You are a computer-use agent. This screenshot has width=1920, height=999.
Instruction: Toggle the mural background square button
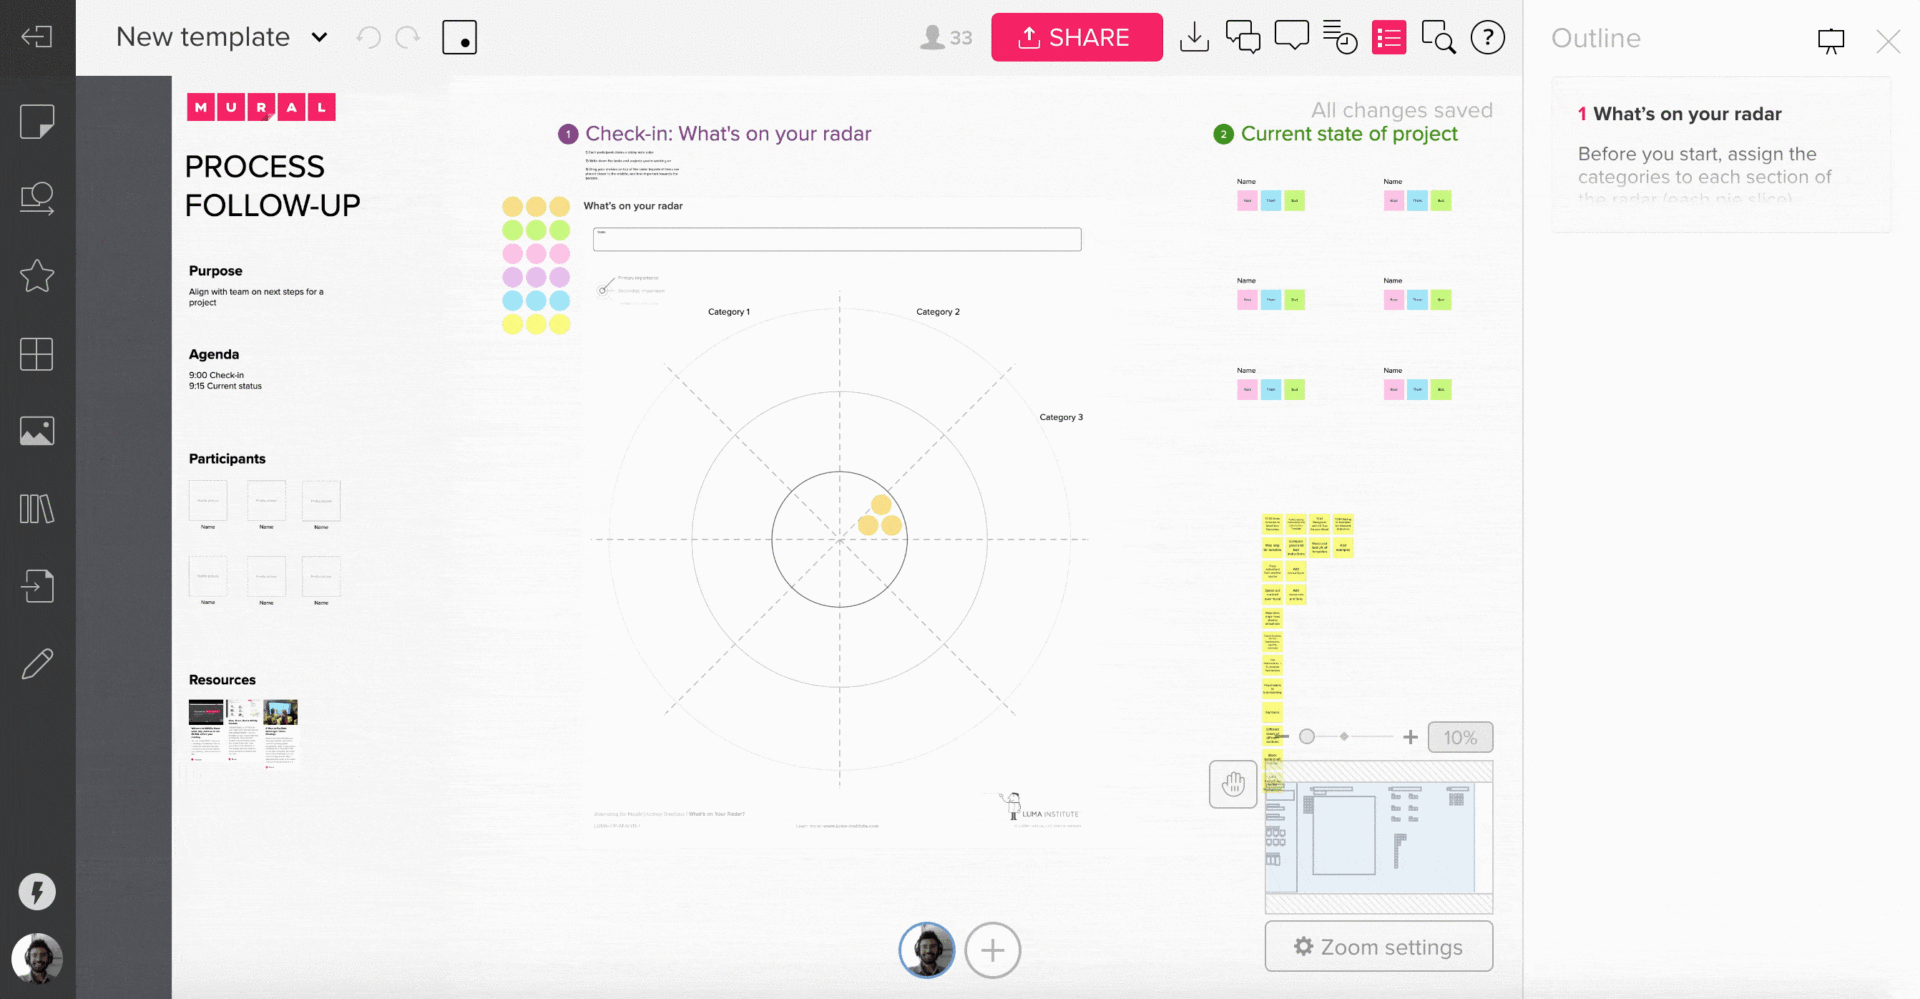click(459, 38)
